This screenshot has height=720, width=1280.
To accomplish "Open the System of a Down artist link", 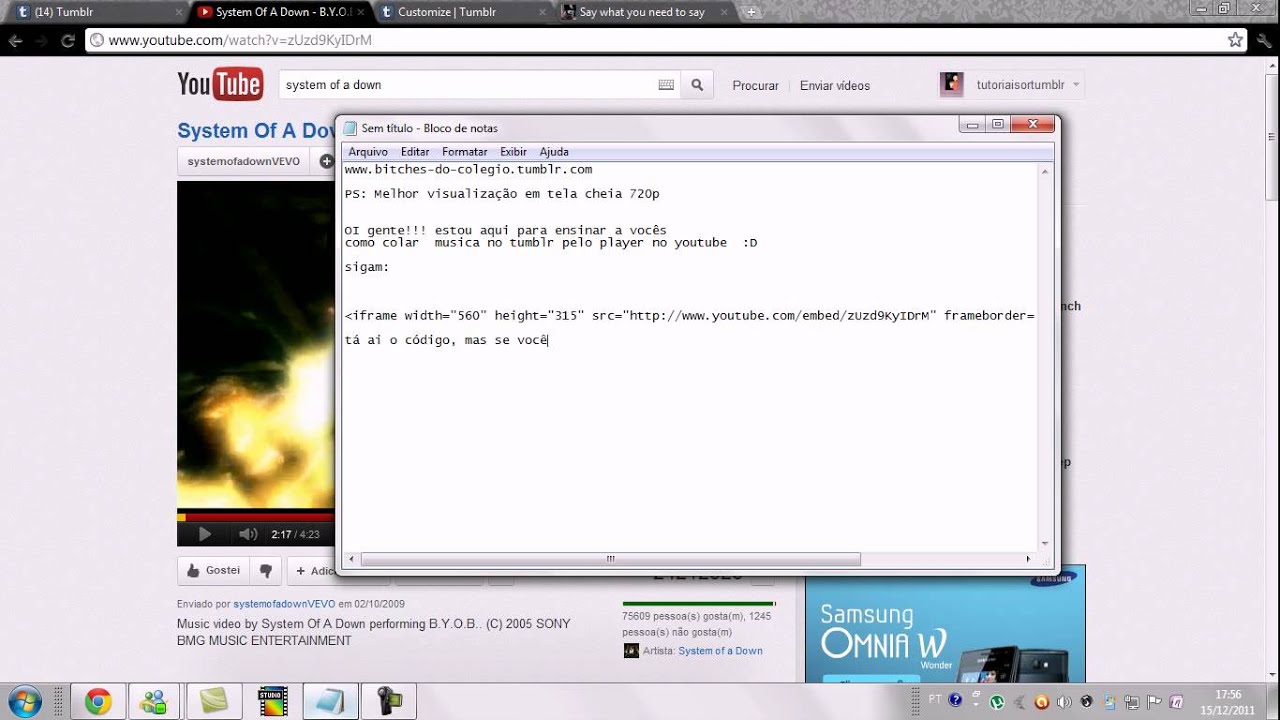I will [x=720, y=651].
